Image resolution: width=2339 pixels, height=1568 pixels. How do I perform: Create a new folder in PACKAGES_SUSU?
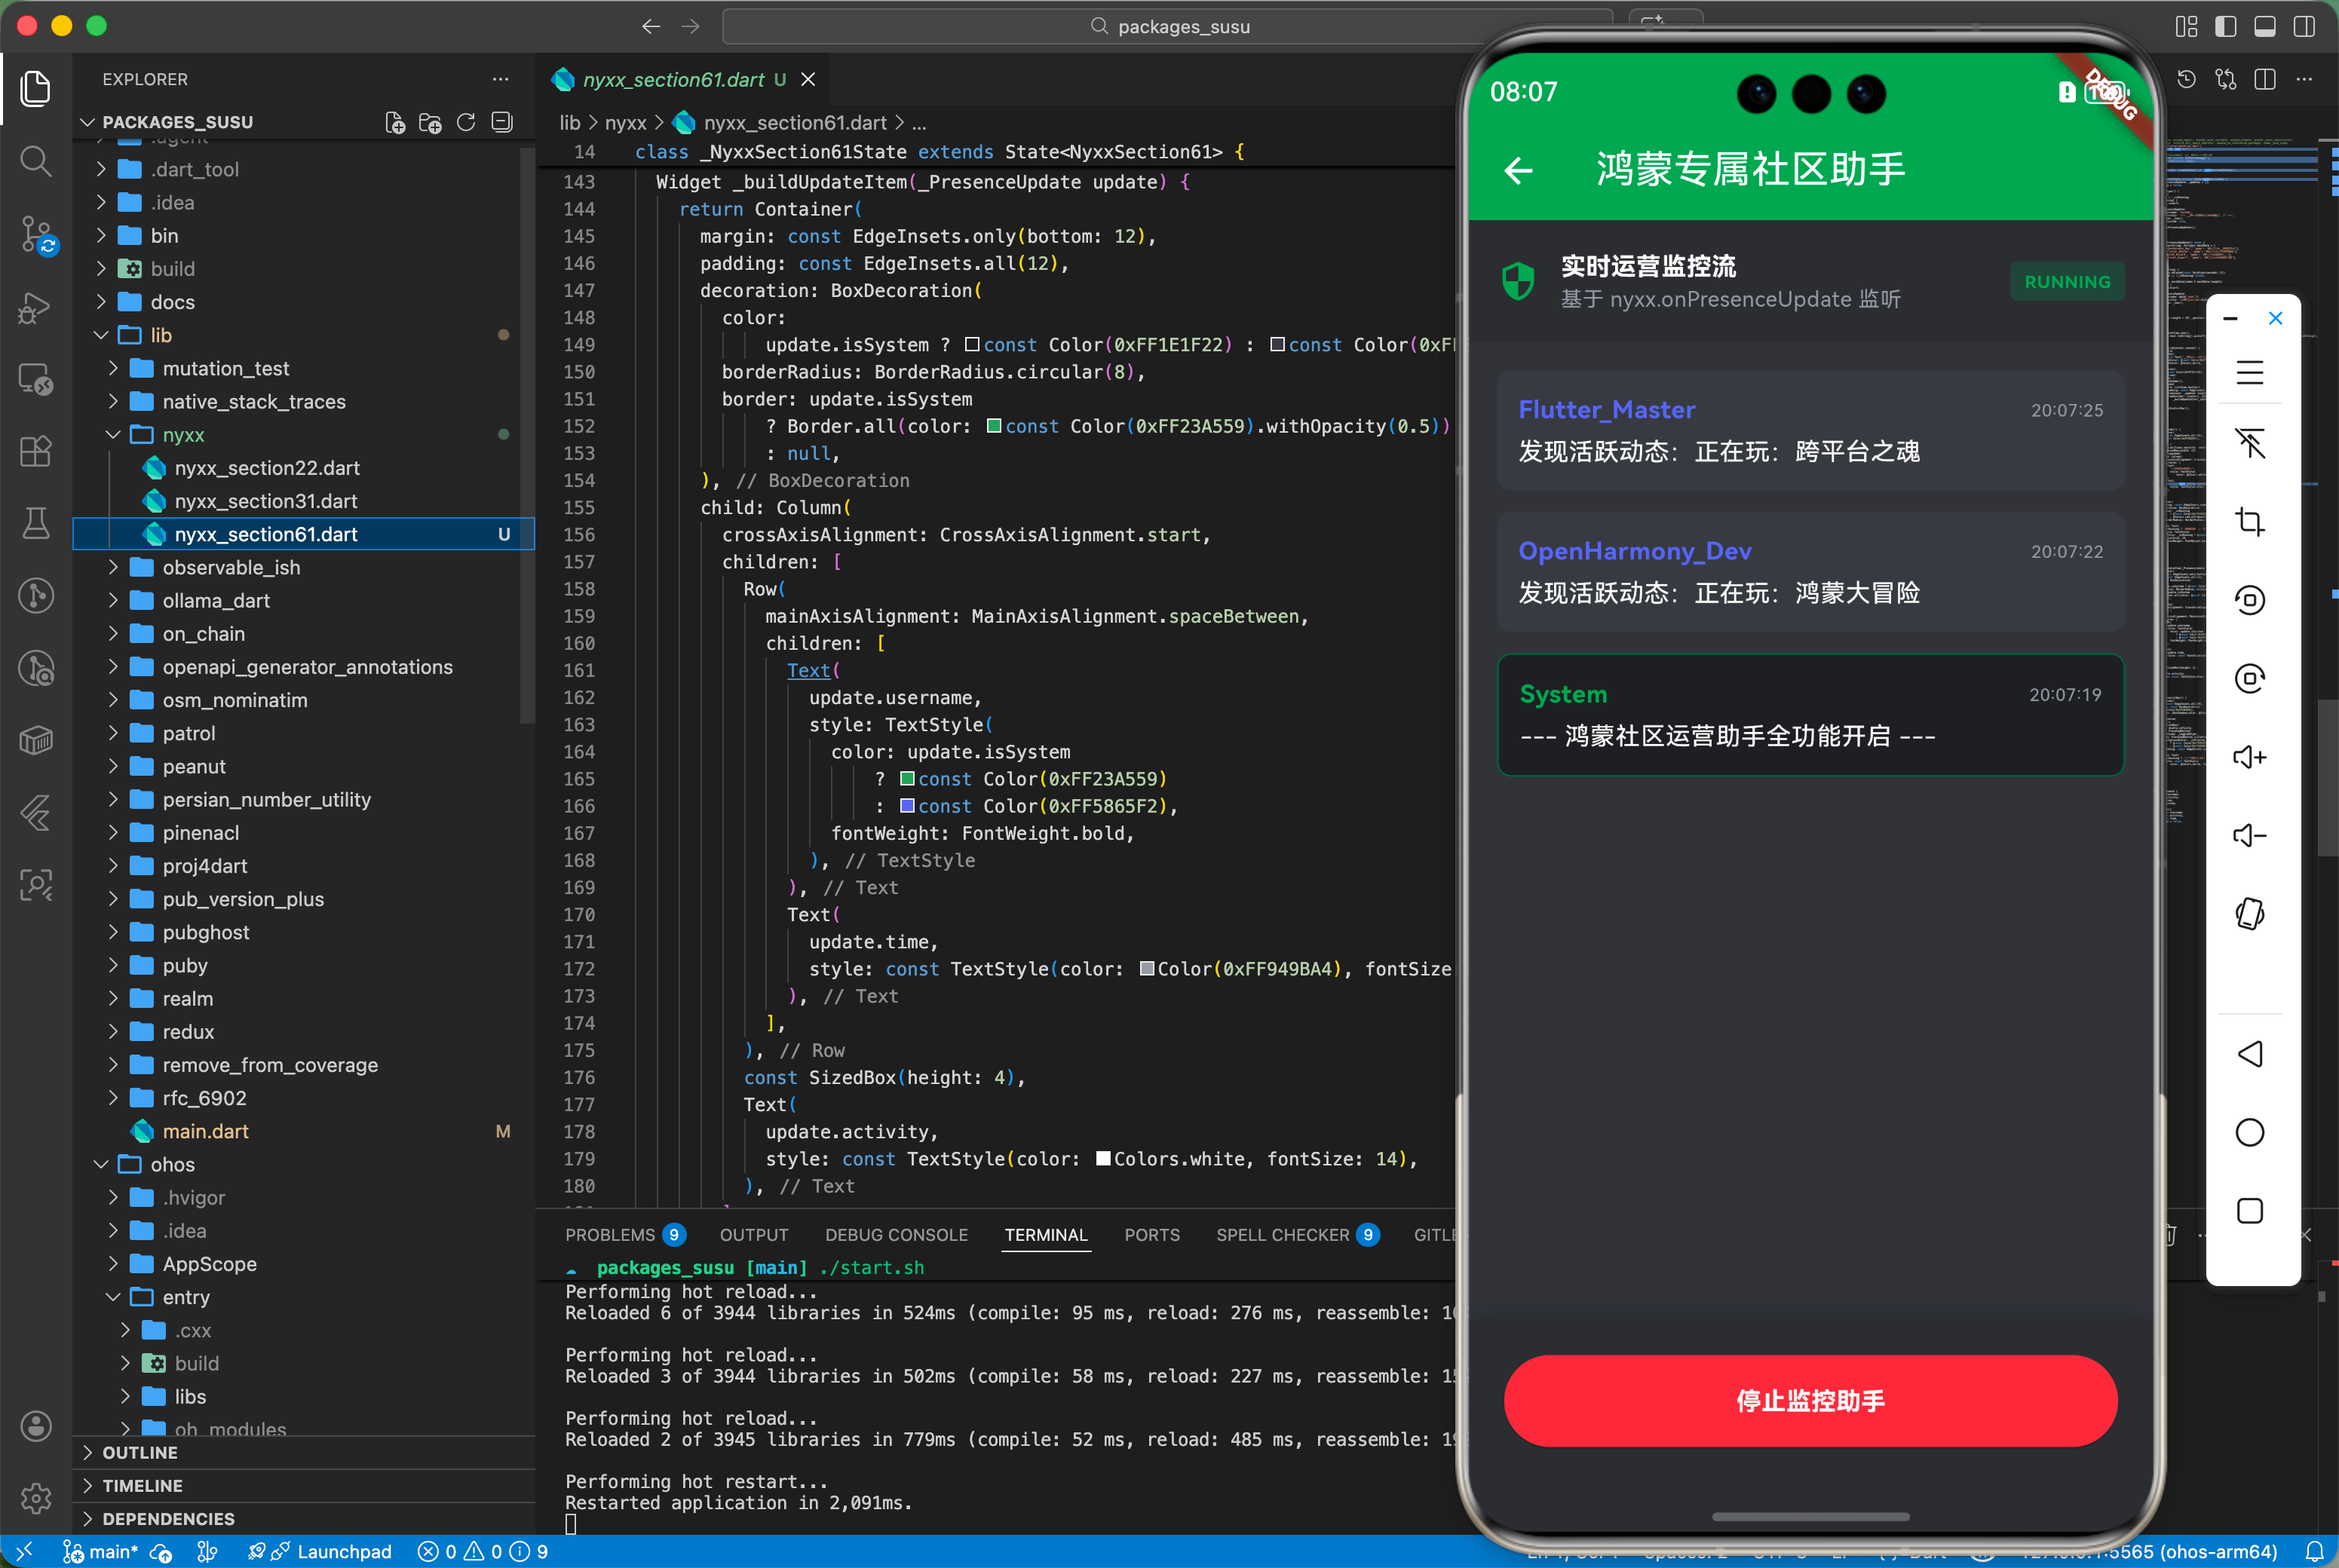tap(430, 122)
